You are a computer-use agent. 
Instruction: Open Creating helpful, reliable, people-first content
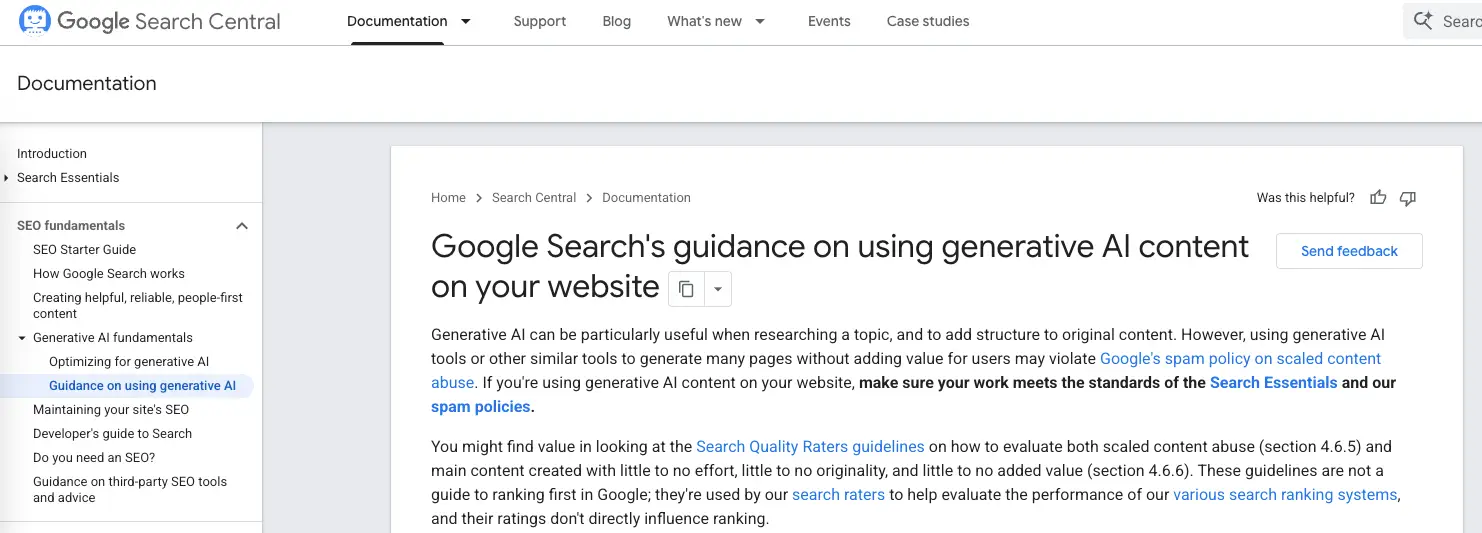(x=138, y=306)
